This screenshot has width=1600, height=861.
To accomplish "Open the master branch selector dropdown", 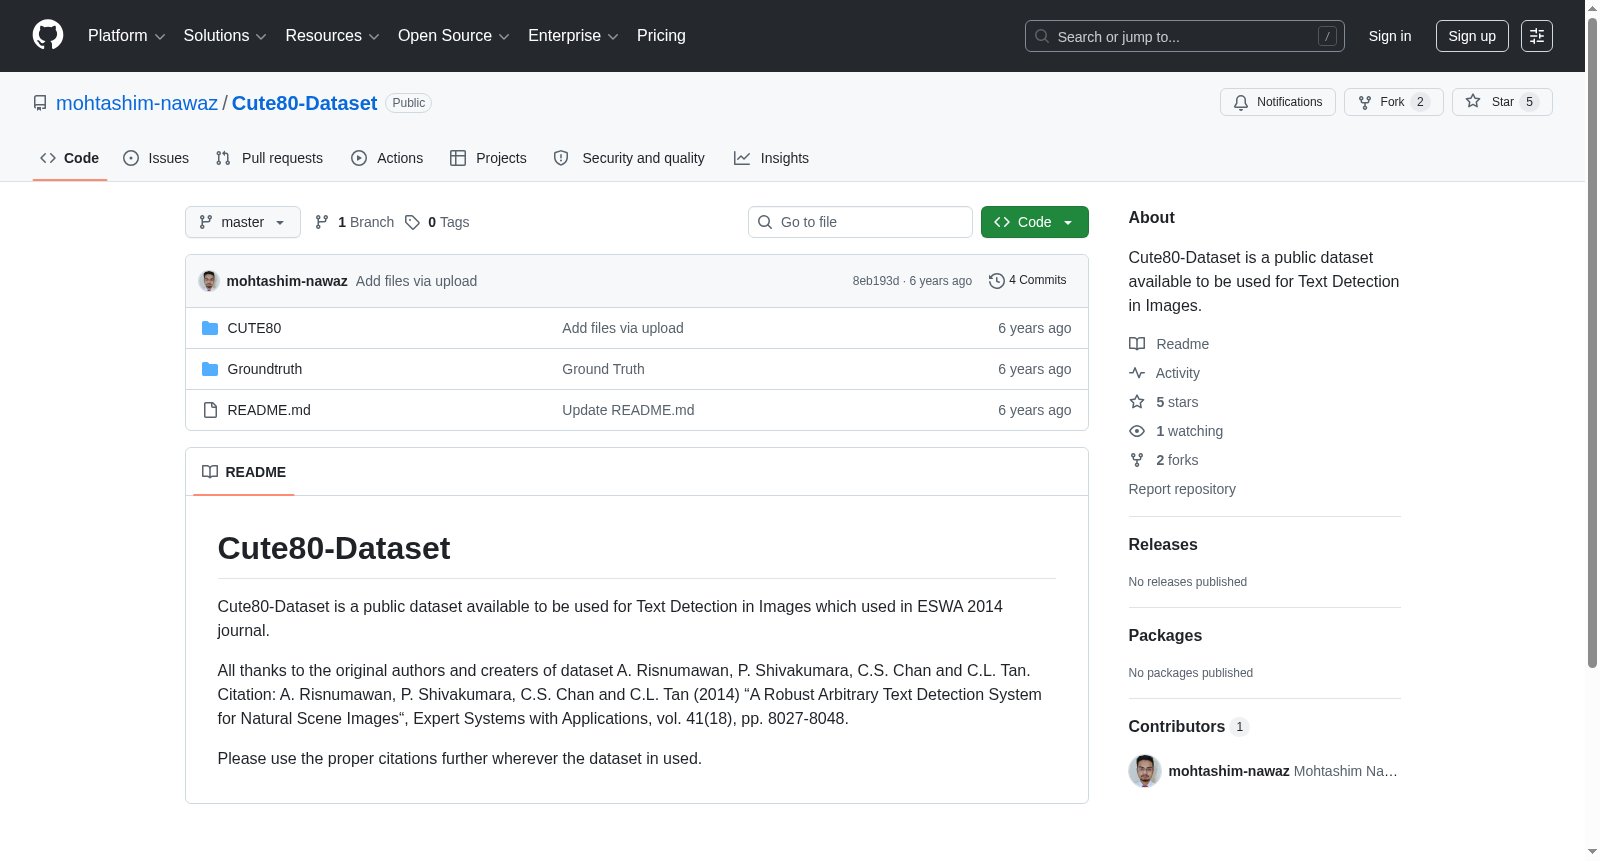I will [x=243, y=222].
